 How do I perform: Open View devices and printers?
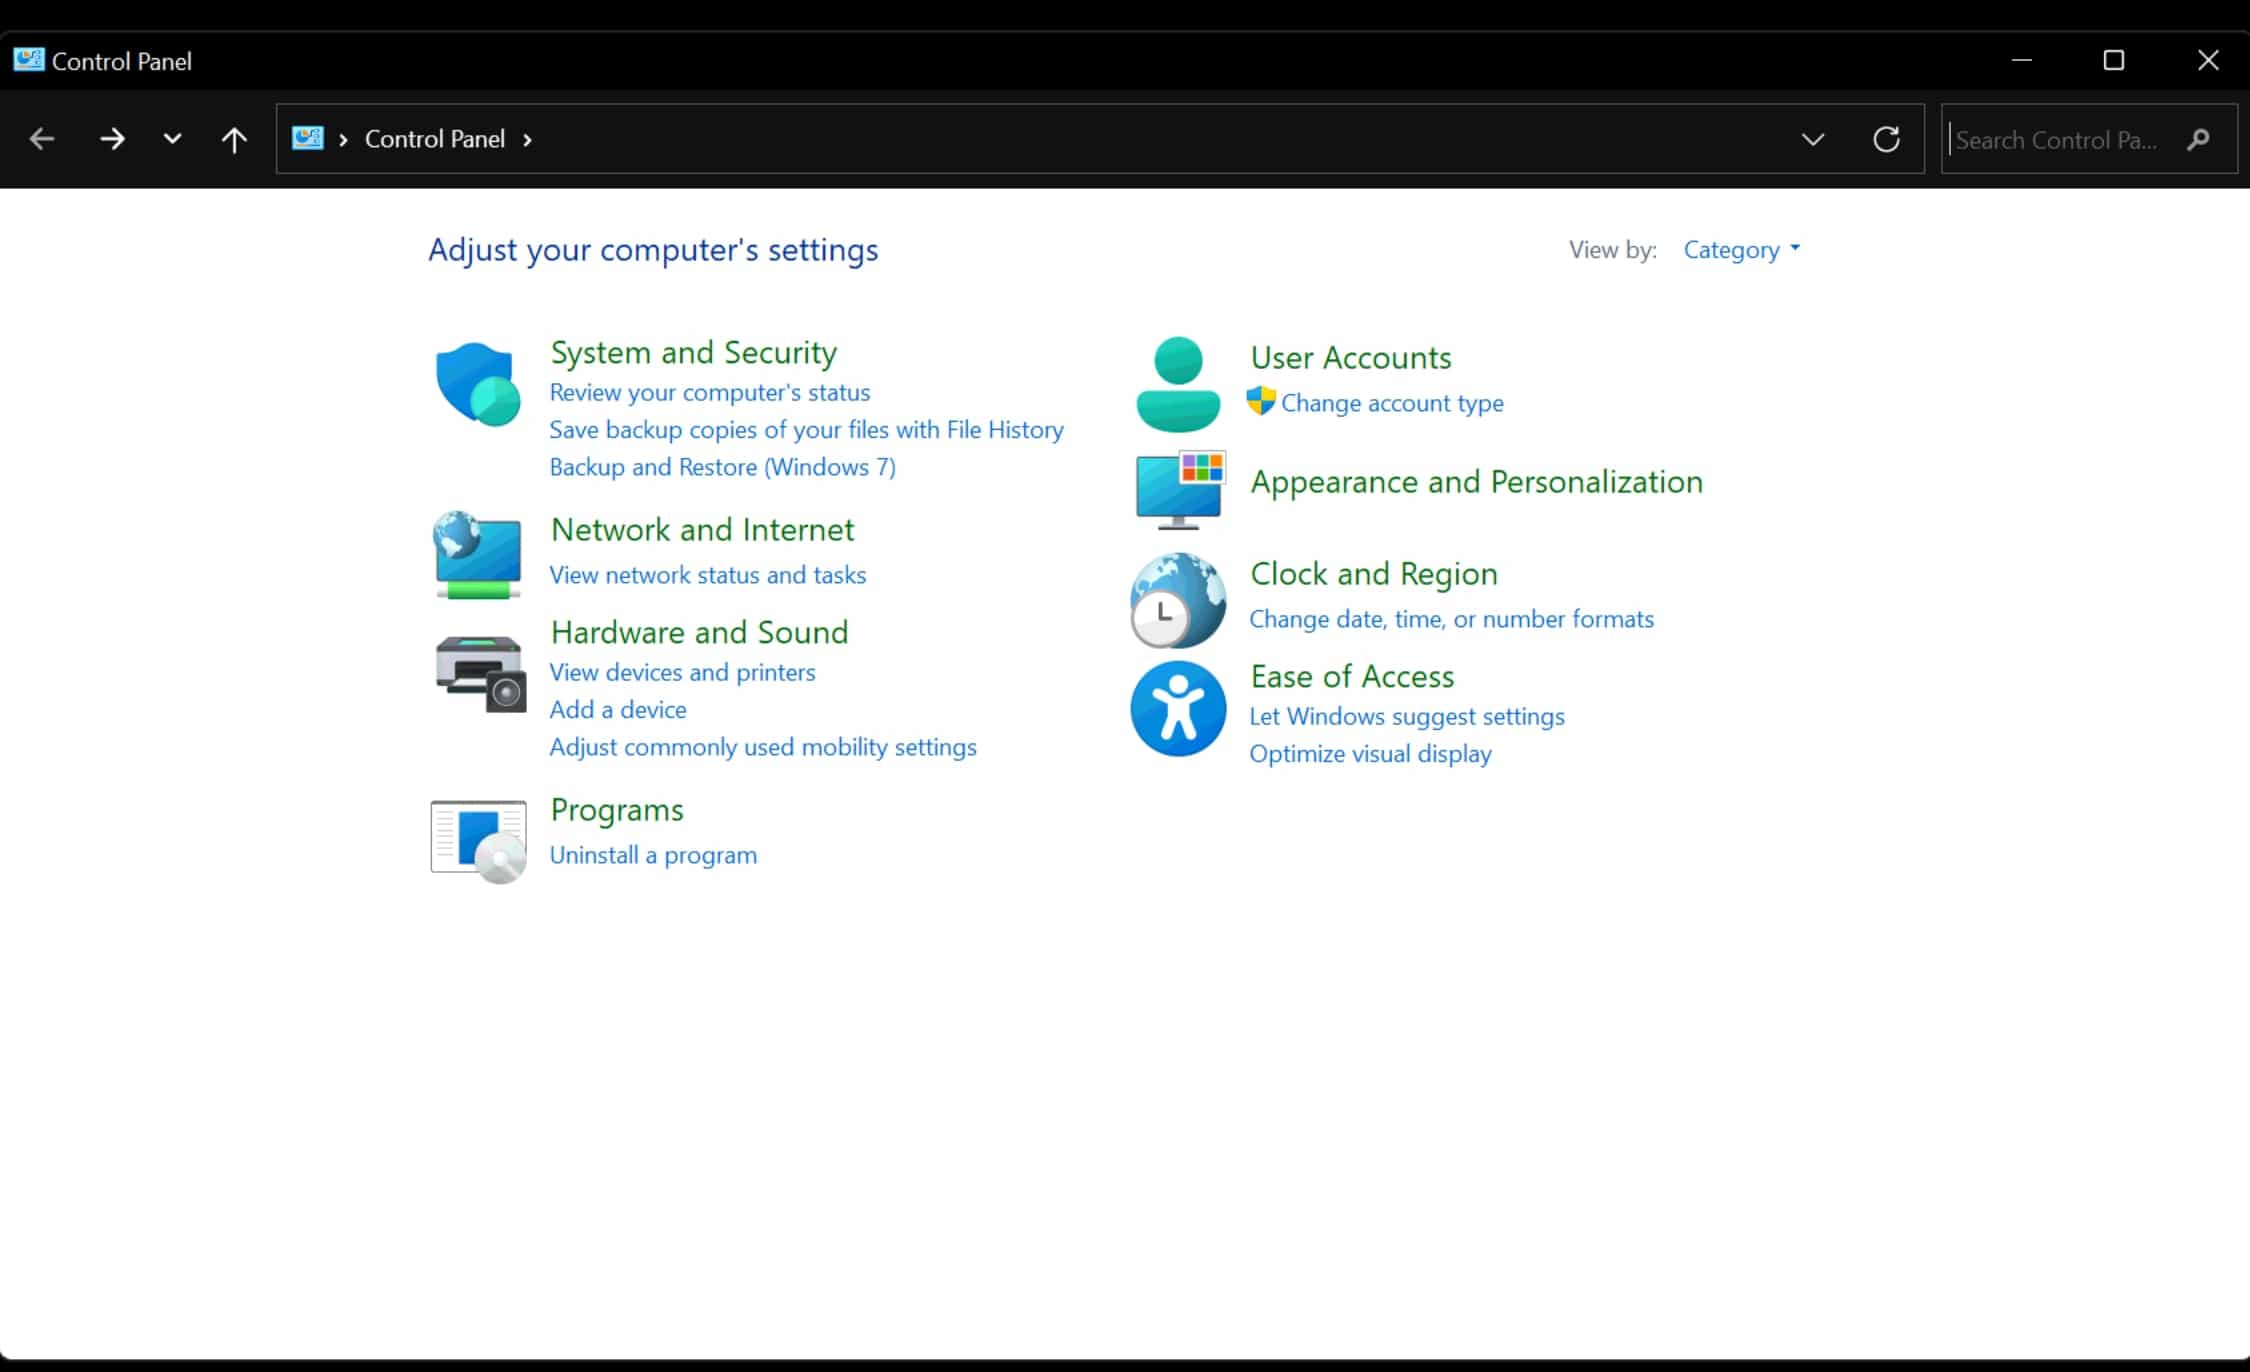682,672
